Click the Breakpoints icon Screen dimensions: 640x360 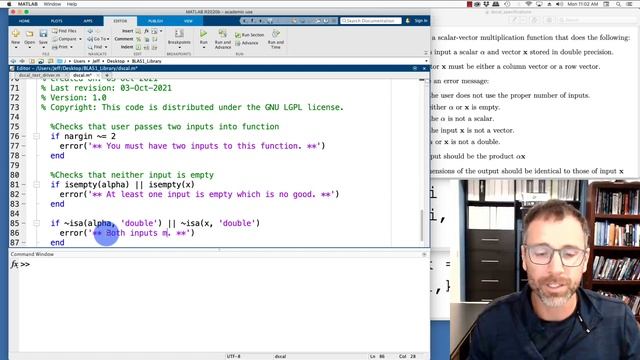click(179, 34)
